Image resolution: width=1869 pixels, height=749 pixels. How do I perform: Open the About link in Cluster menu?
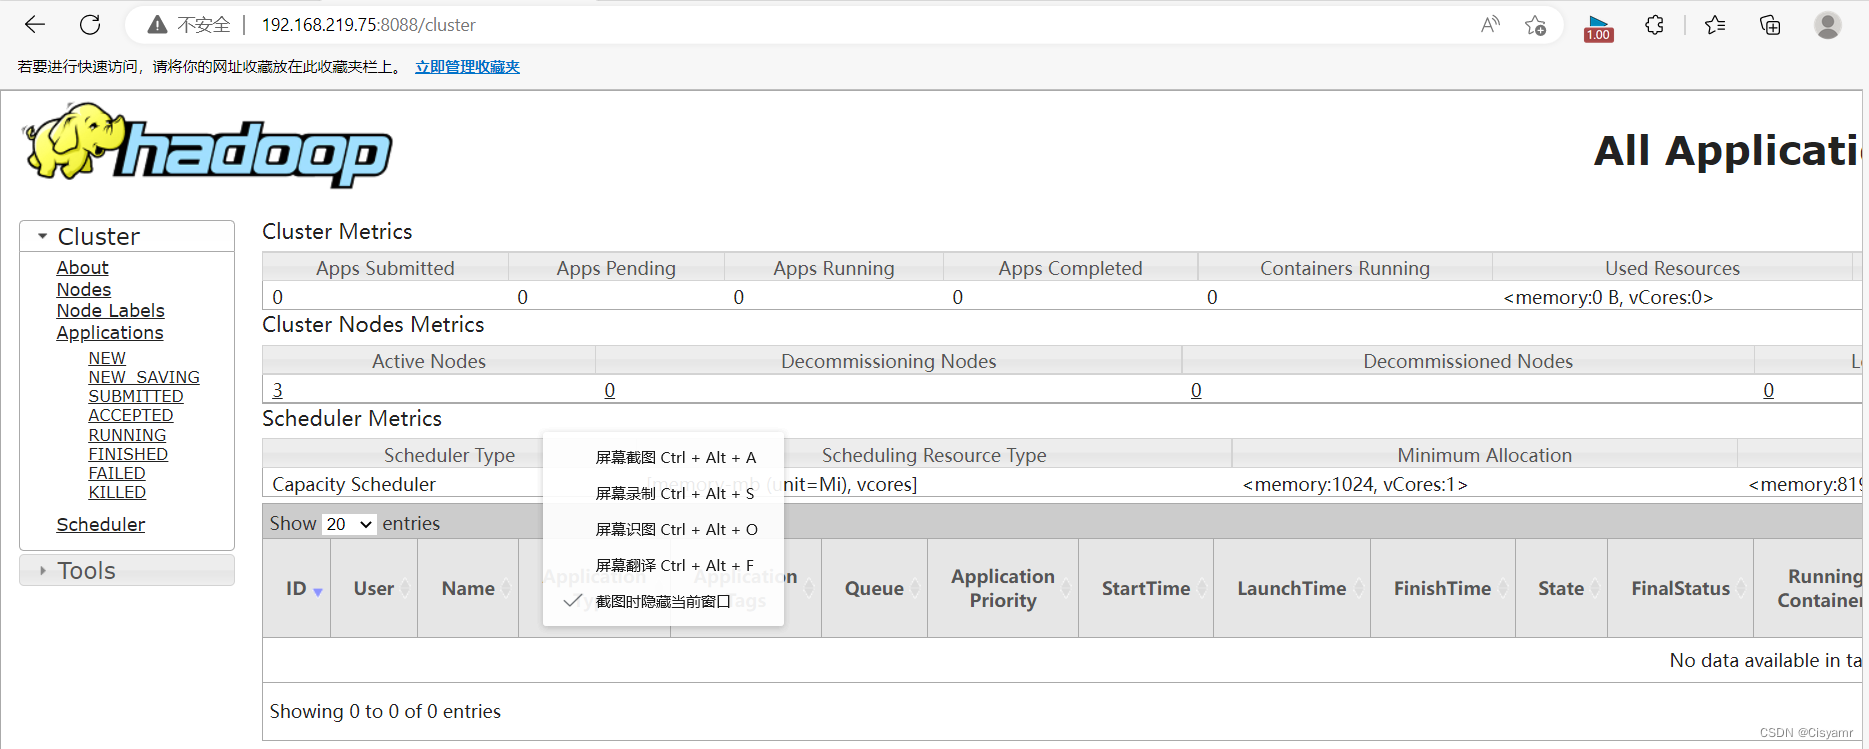click(82, 268)
